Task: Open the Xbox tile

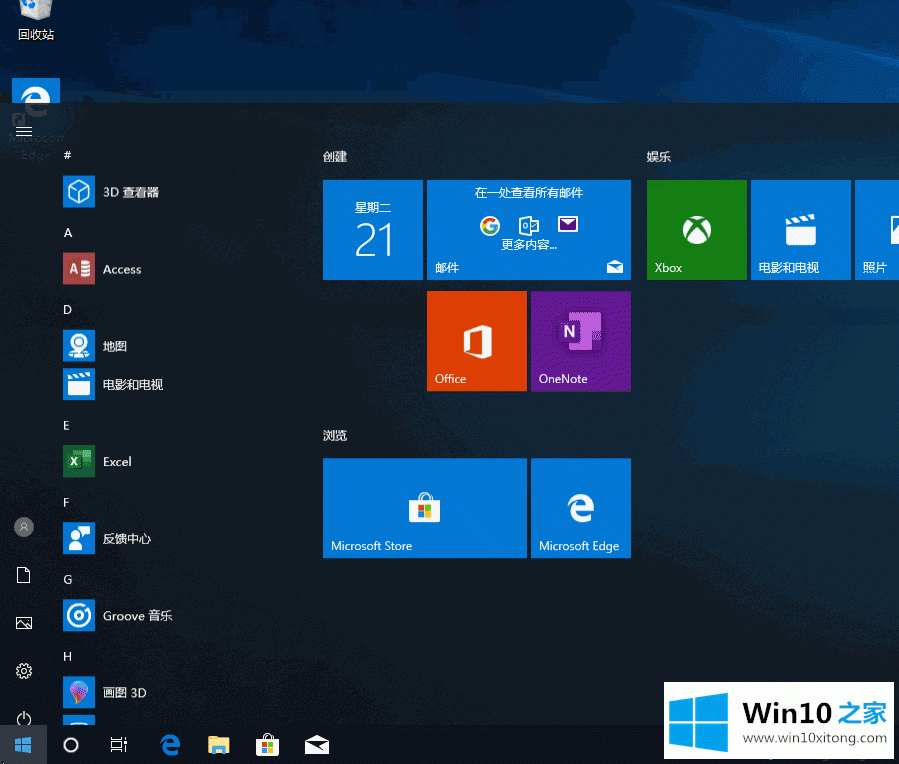Action: click(x=697, y=230)
